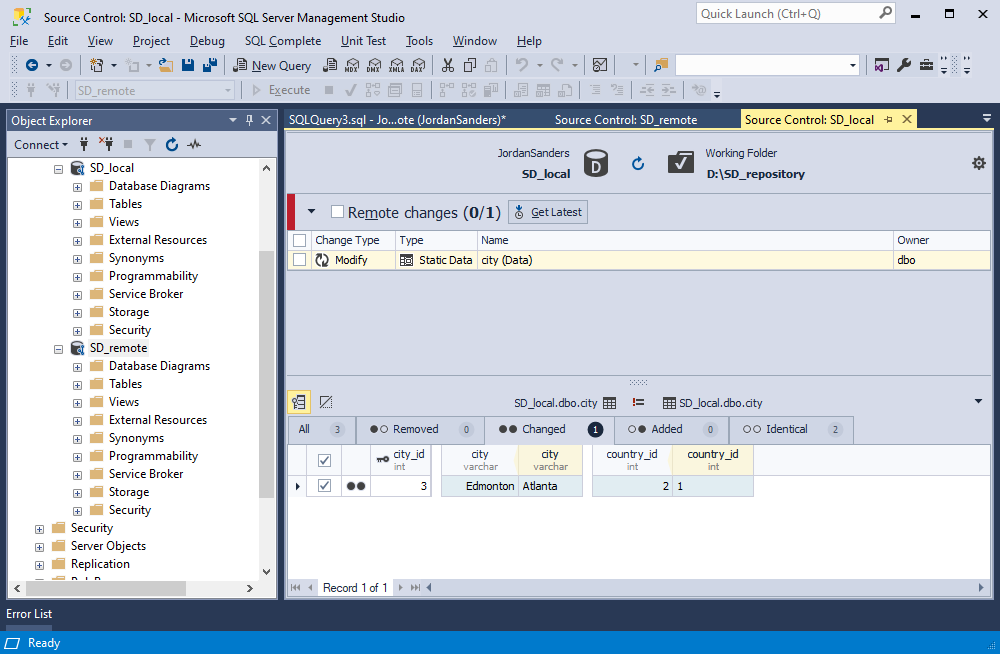1000x654 pixels.
Task: Click the Connect Object Explorer plug icon
Action: click(84, 144)
